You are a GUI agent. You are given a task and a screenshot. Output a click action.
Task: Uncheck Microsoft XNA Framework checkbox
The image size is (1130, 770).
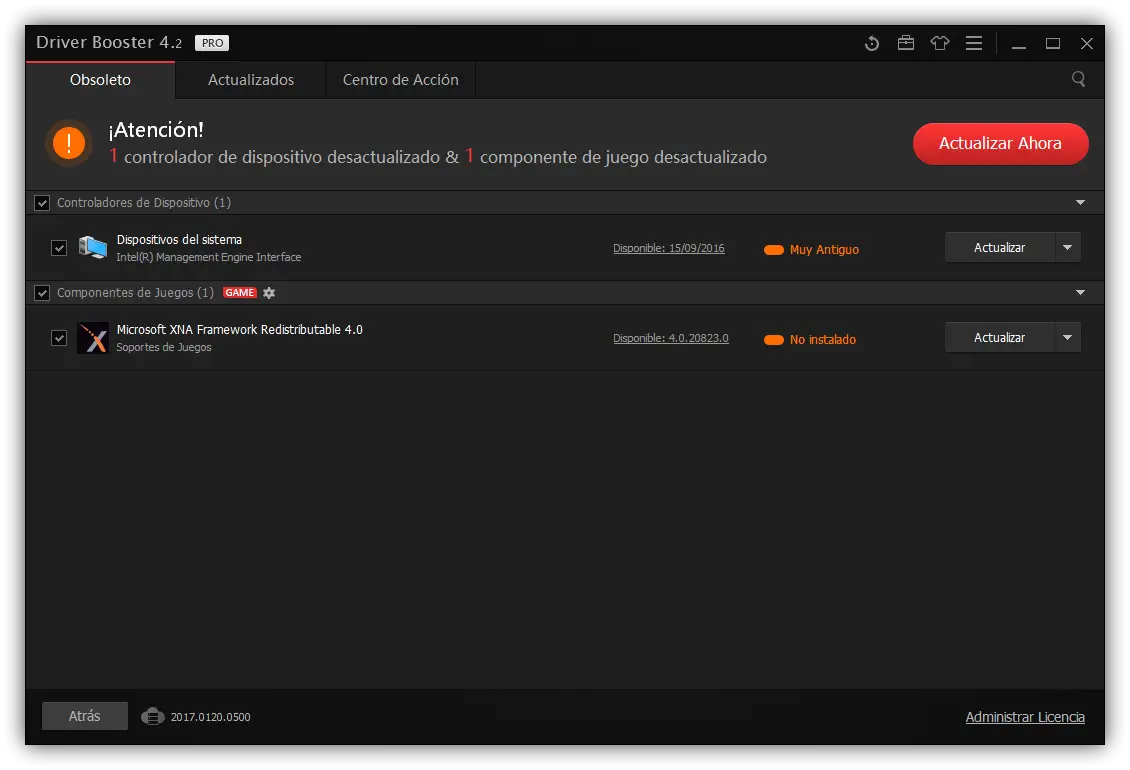point(59,338)
